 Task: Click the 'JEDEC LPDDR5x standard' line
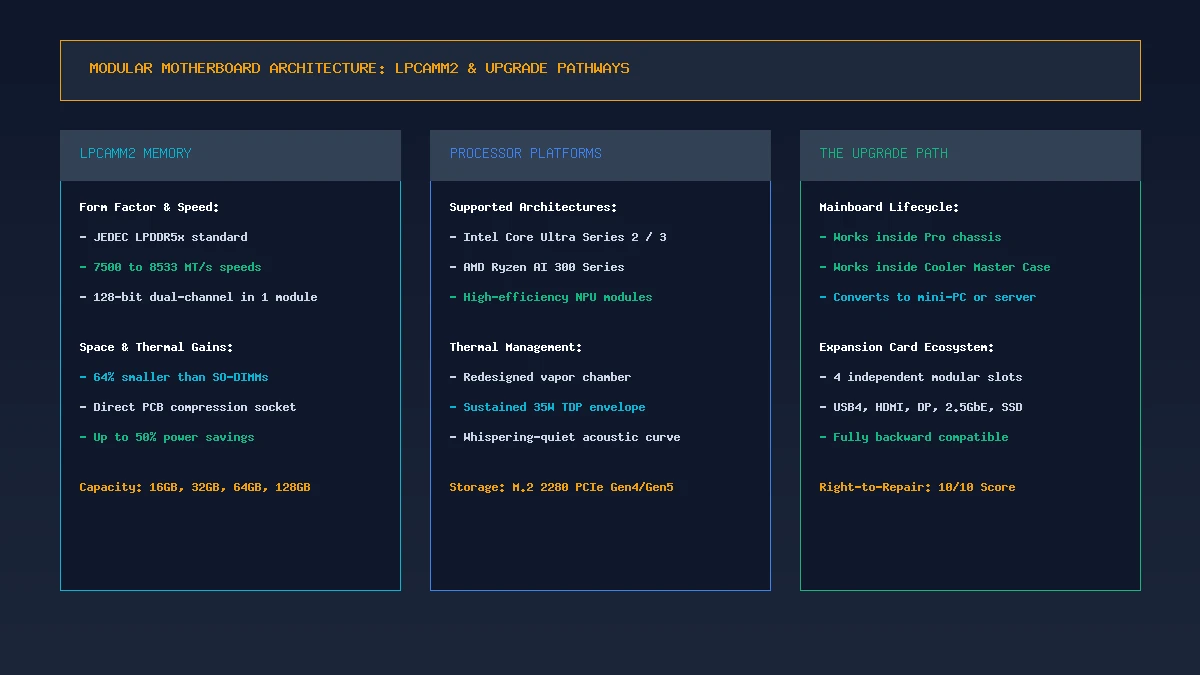[163, 237]
